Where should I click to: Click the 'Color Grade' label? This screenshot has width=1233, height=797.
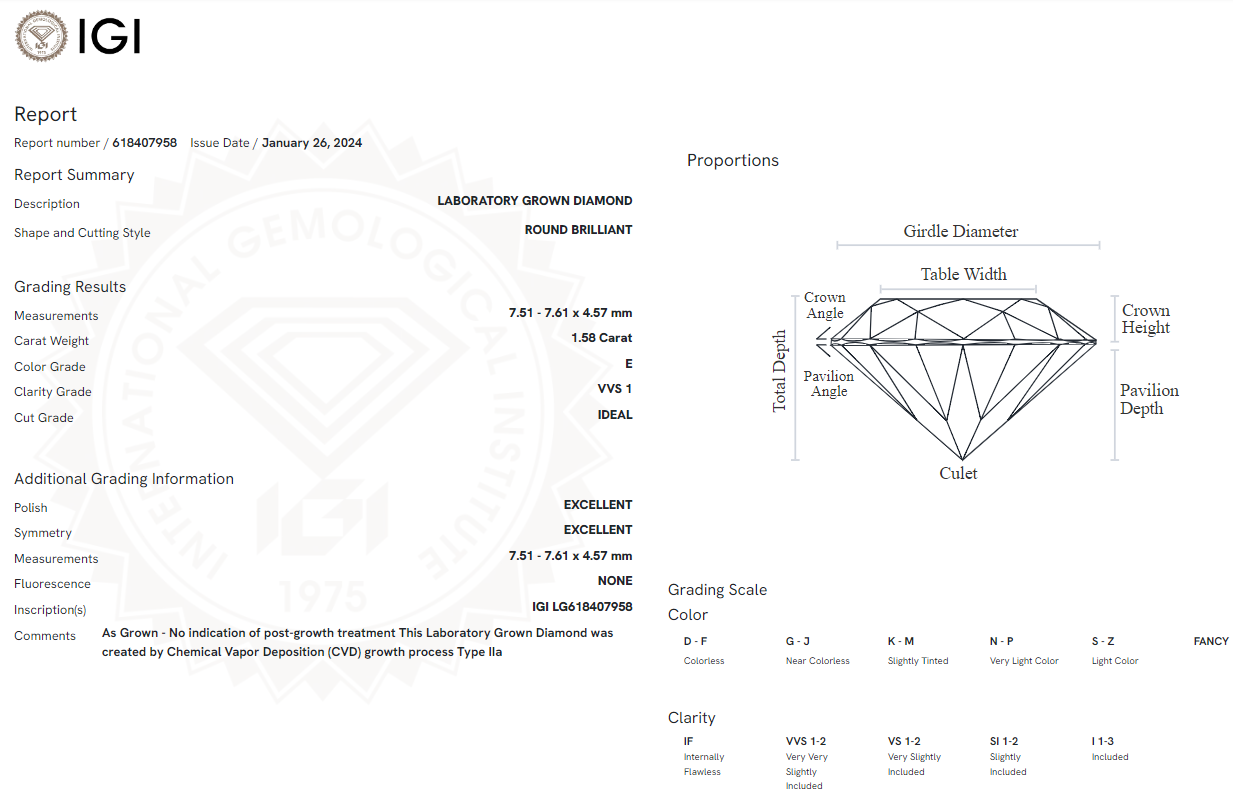coord(50,367)
